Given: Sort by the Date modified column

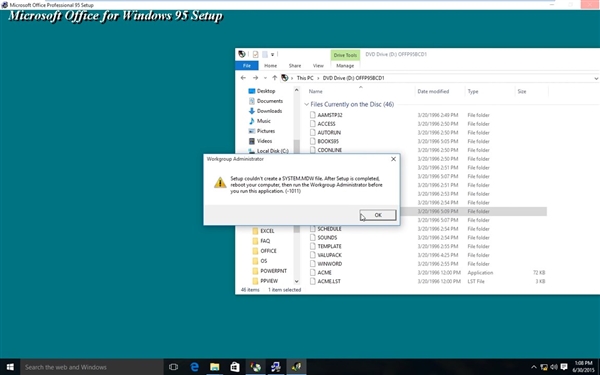Looking at the screenshot, I should click(433, 91).
